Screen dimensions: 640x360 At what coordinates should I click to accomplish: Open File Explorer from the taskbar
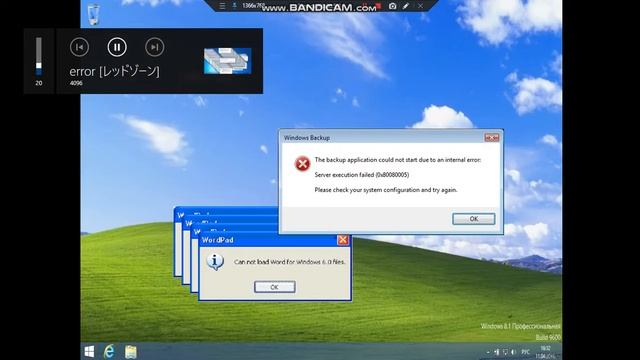pyautogui.click(x=131, y=352)
